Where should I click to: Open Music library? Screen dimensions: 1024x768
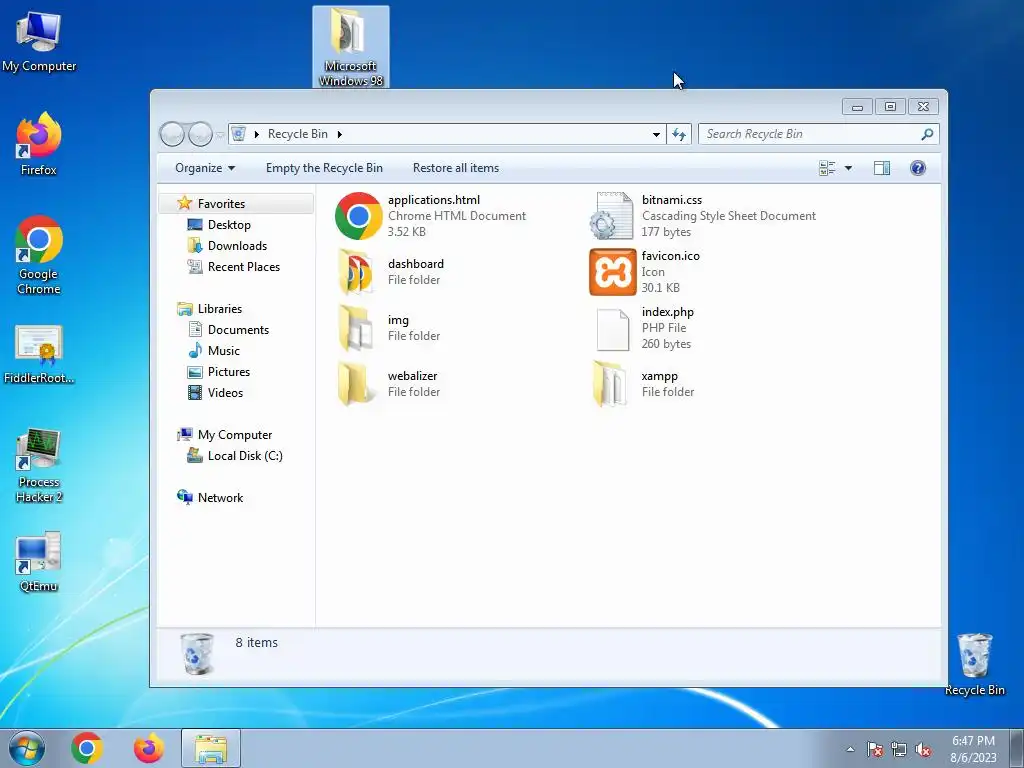[x=224, y=351]
